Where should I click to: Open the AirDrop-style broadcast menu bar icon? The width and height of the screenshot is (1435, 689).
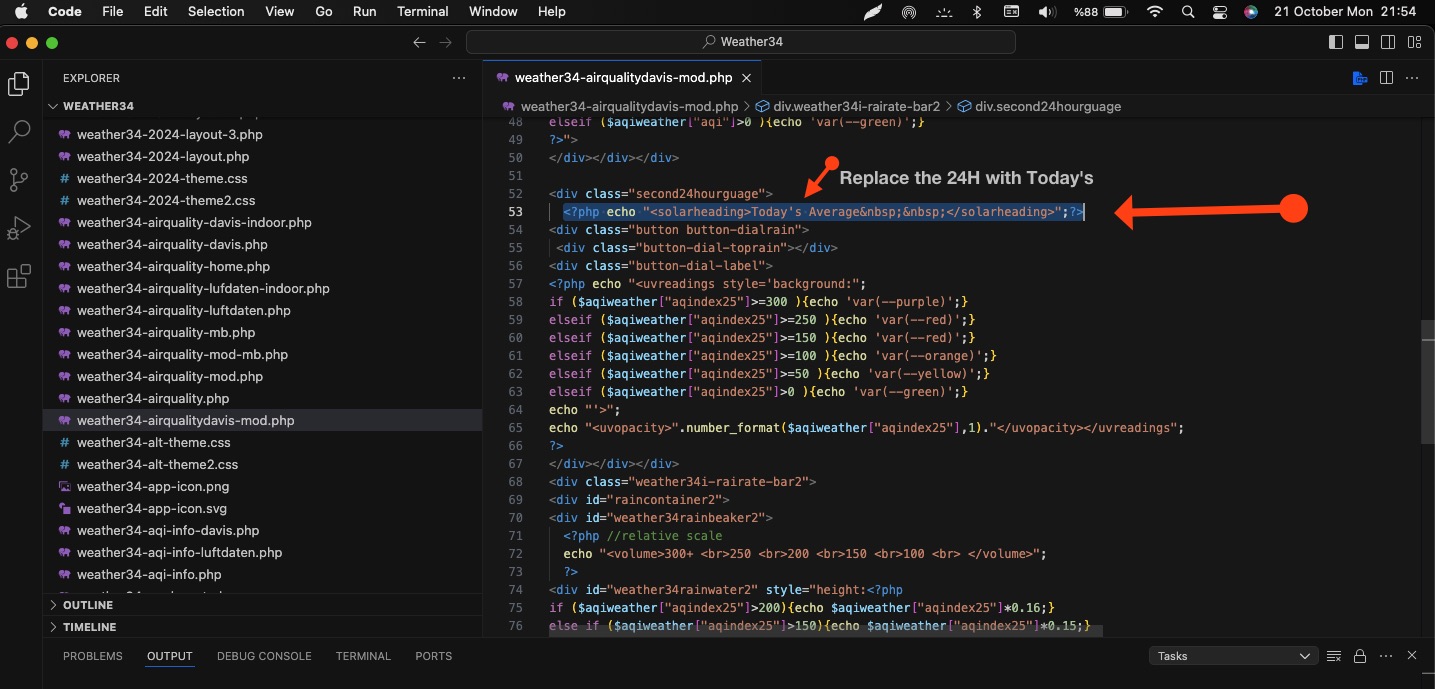click(909, 12)
